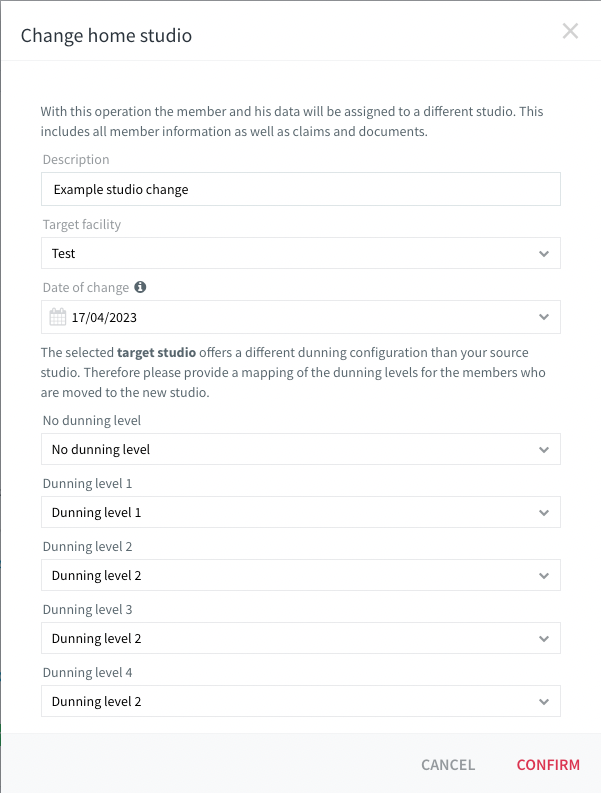Click chevron on Dunning level 4 dropdown
The width and height of the screenshot is (601, 793).
click(544, 701)
